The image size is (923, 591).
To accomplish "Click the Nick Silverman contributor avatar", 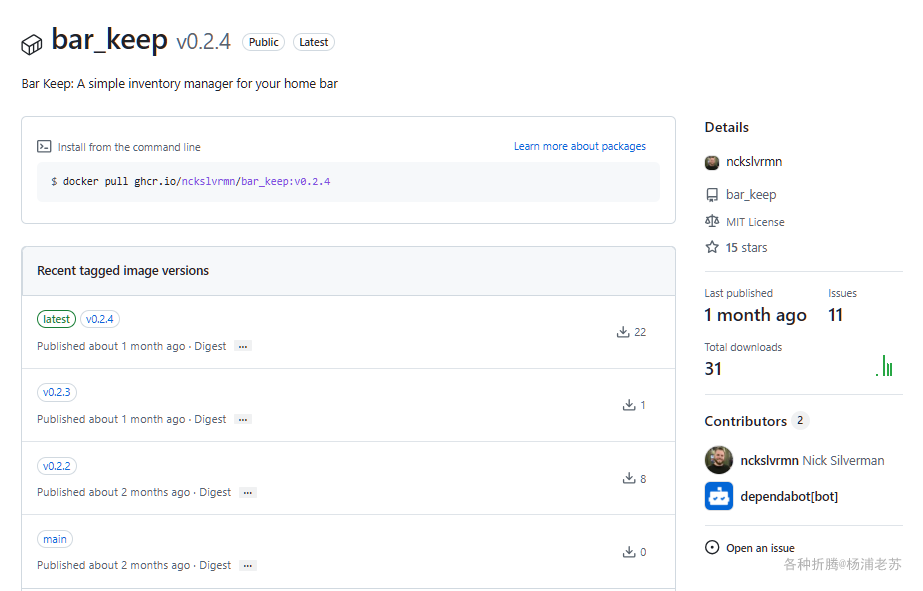I will point(719,460).
